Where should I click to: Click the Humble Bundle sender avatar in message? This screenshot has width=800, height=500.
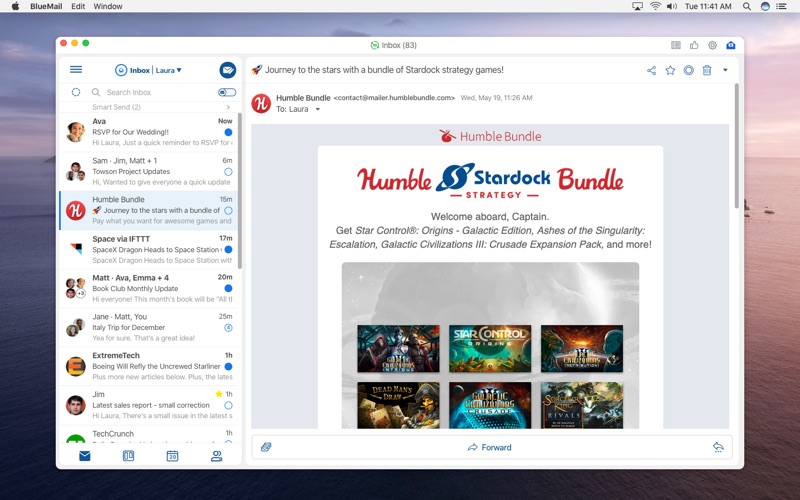coord(261,104)
